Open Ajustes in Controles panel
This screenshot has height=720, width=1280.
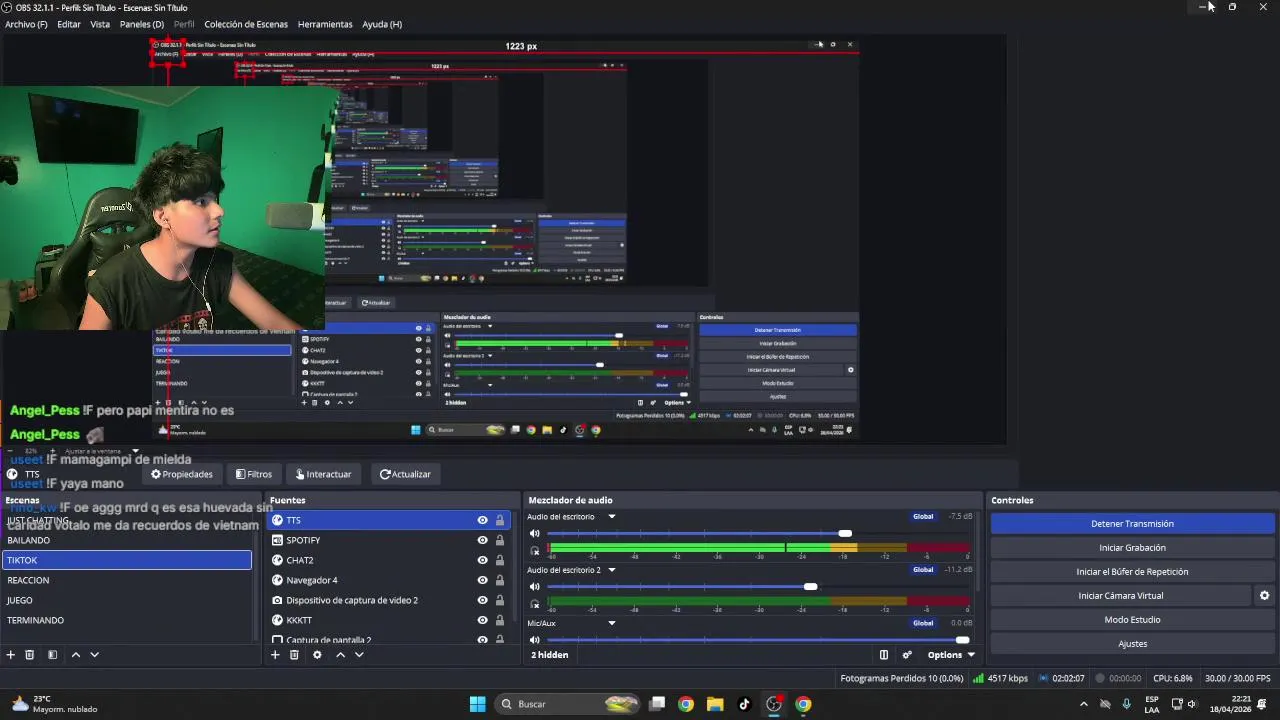tap(1132, 644)
